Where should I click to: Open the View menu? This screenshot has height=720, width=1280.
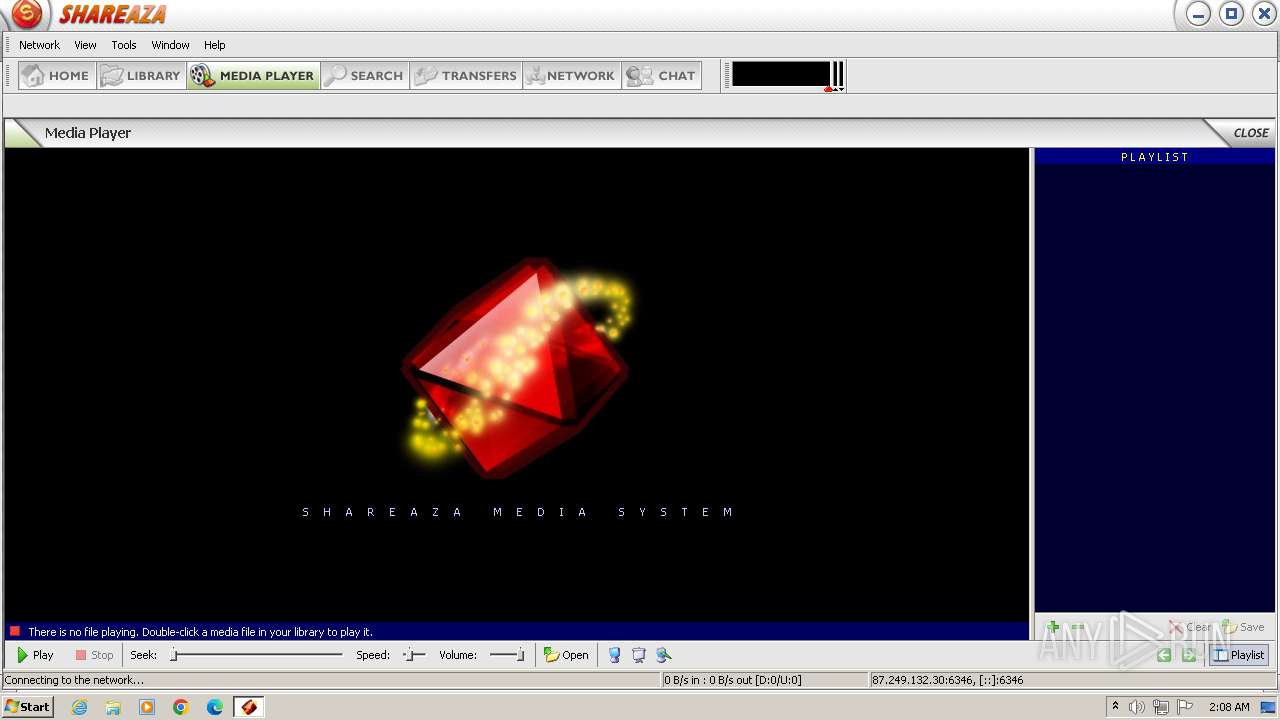coord(86,45)
